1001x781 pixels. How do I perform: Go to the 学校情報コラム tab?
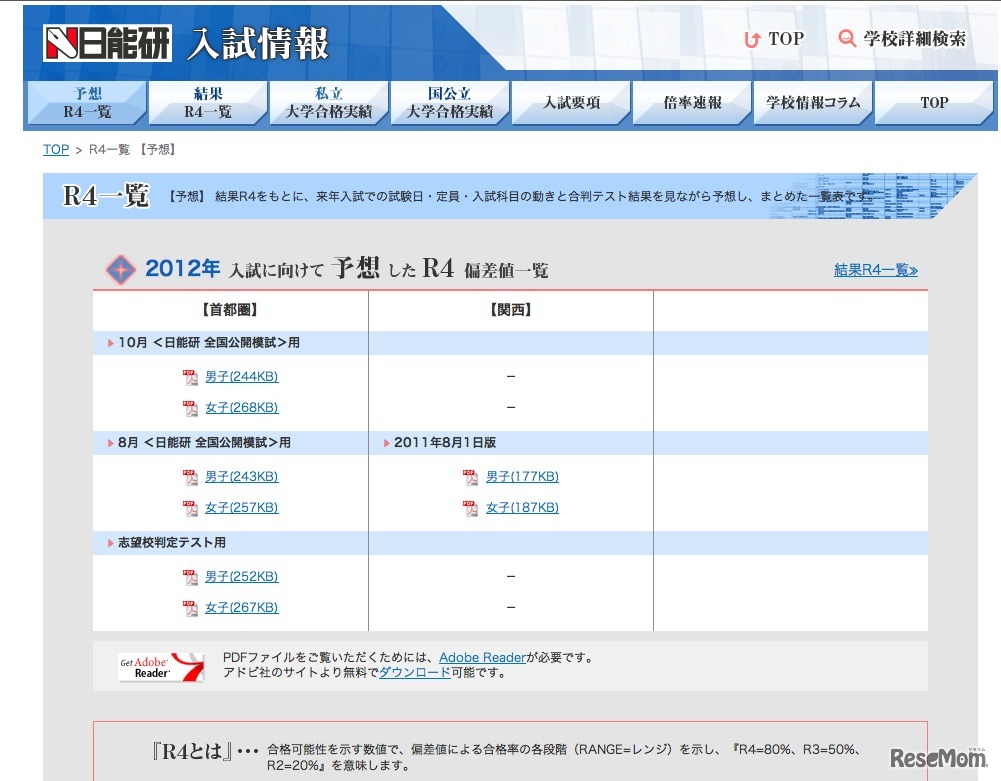pyautogui.click(x=812, y=101)
